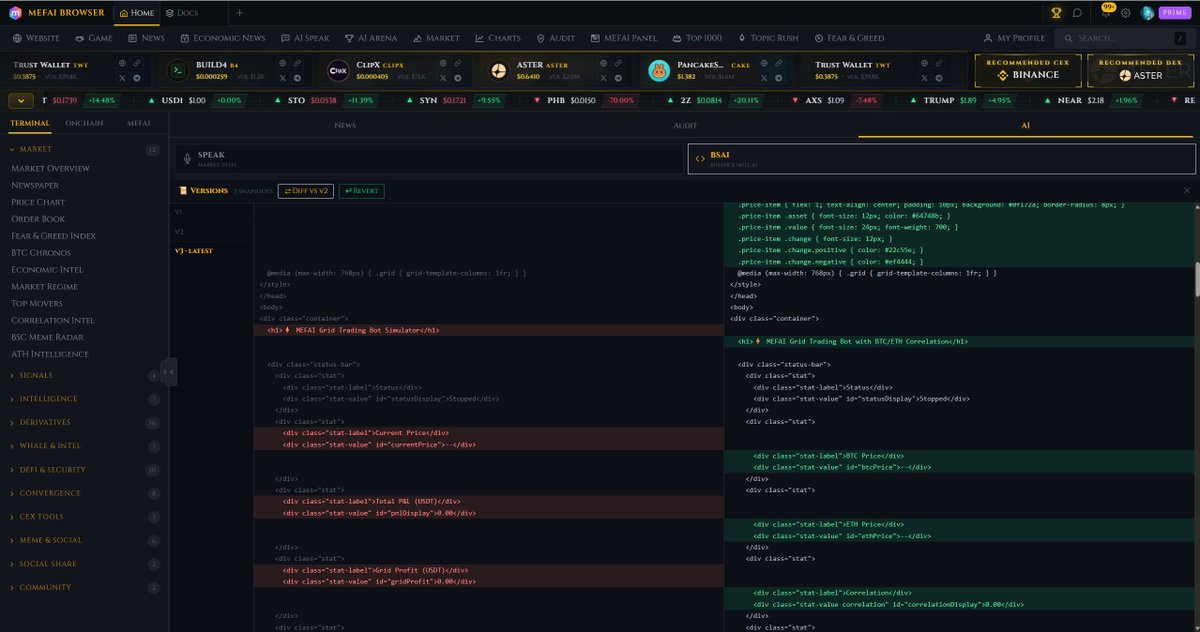
Task: Open BSC Meme Radar
Action: click(47, 337)
